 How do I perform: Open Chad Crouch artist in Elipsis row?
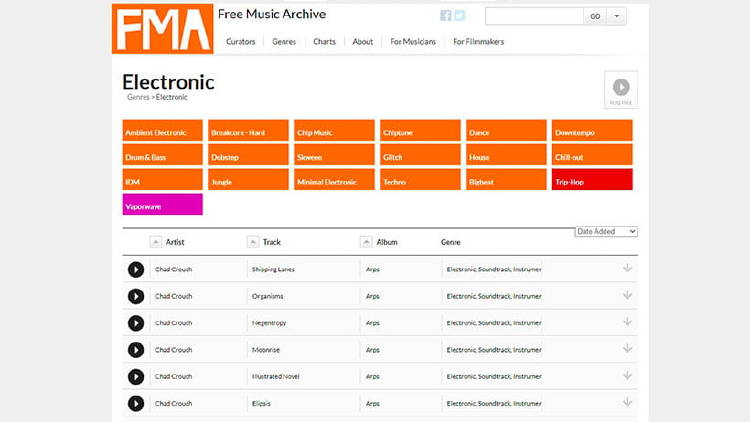[173, 403]
